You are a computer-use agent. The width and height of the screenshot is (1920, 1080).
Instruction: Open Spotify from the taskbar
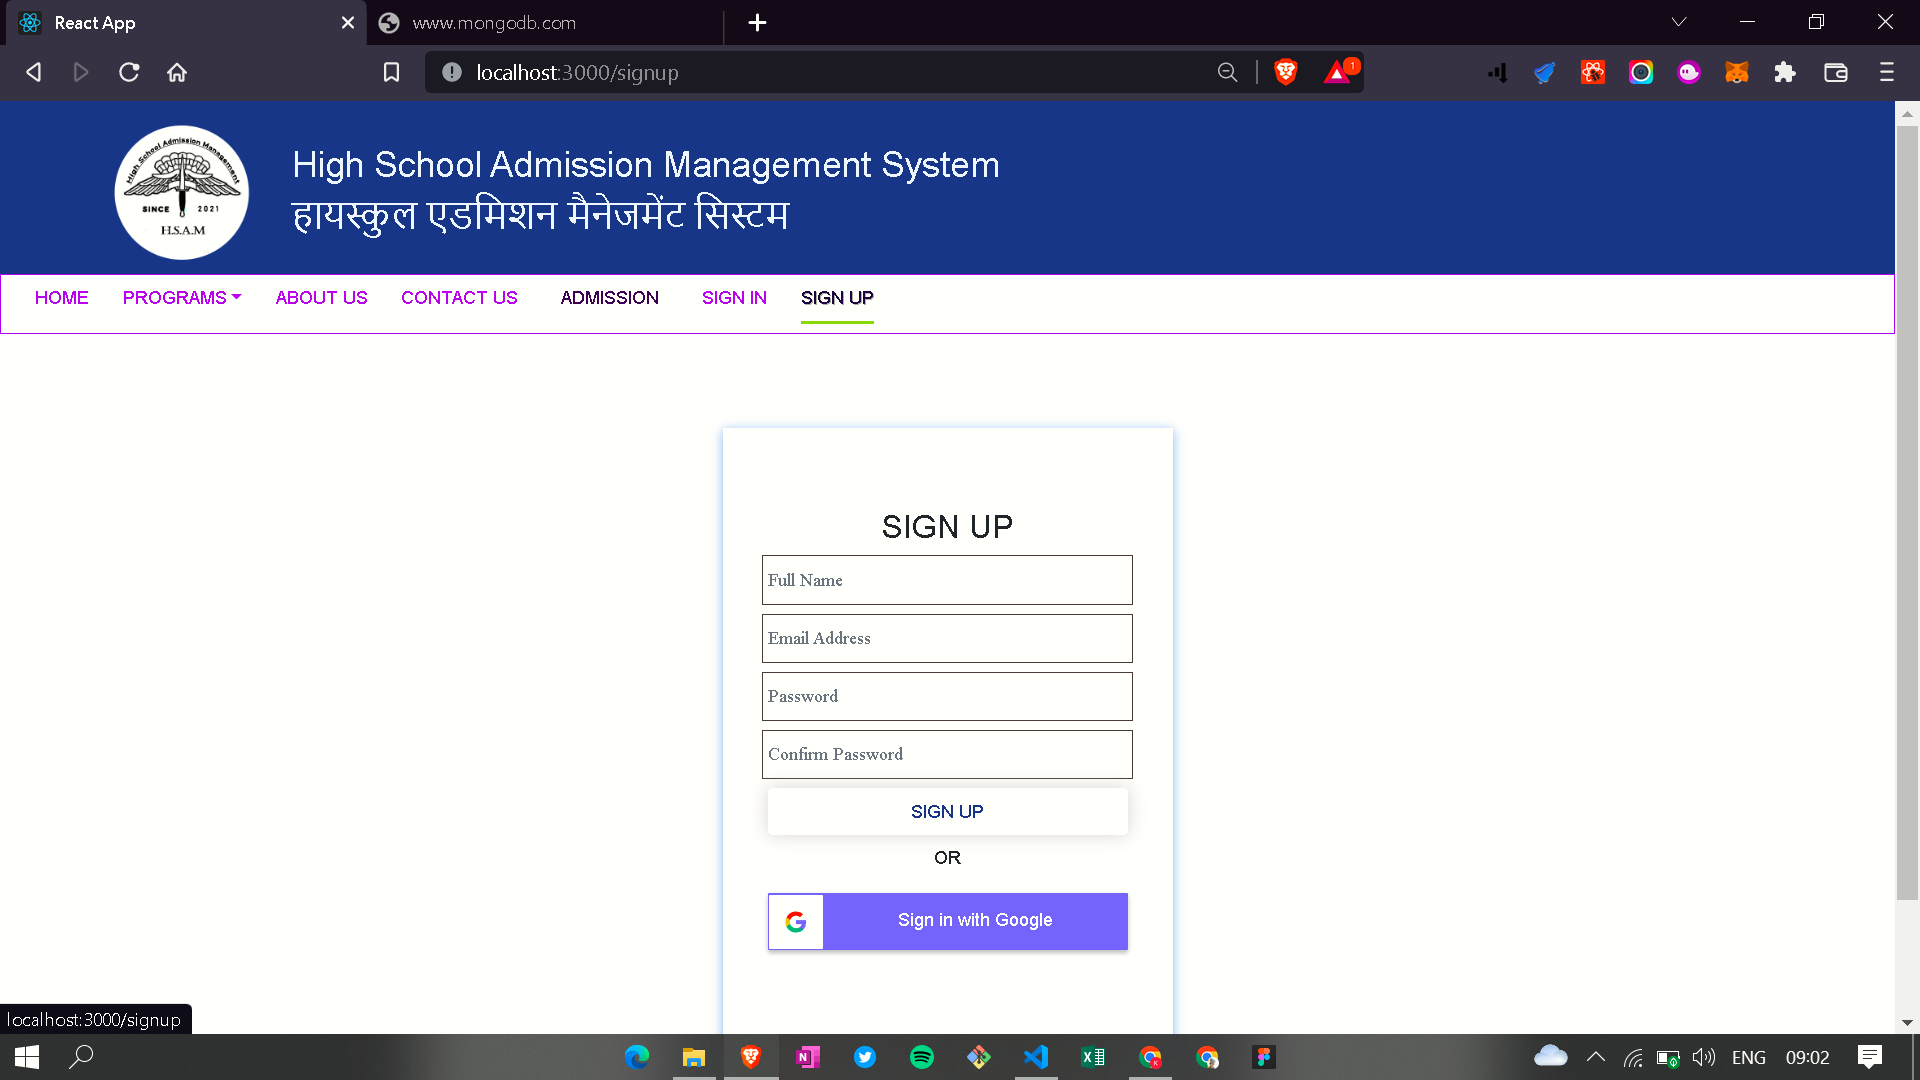[x=922, y=1057]
